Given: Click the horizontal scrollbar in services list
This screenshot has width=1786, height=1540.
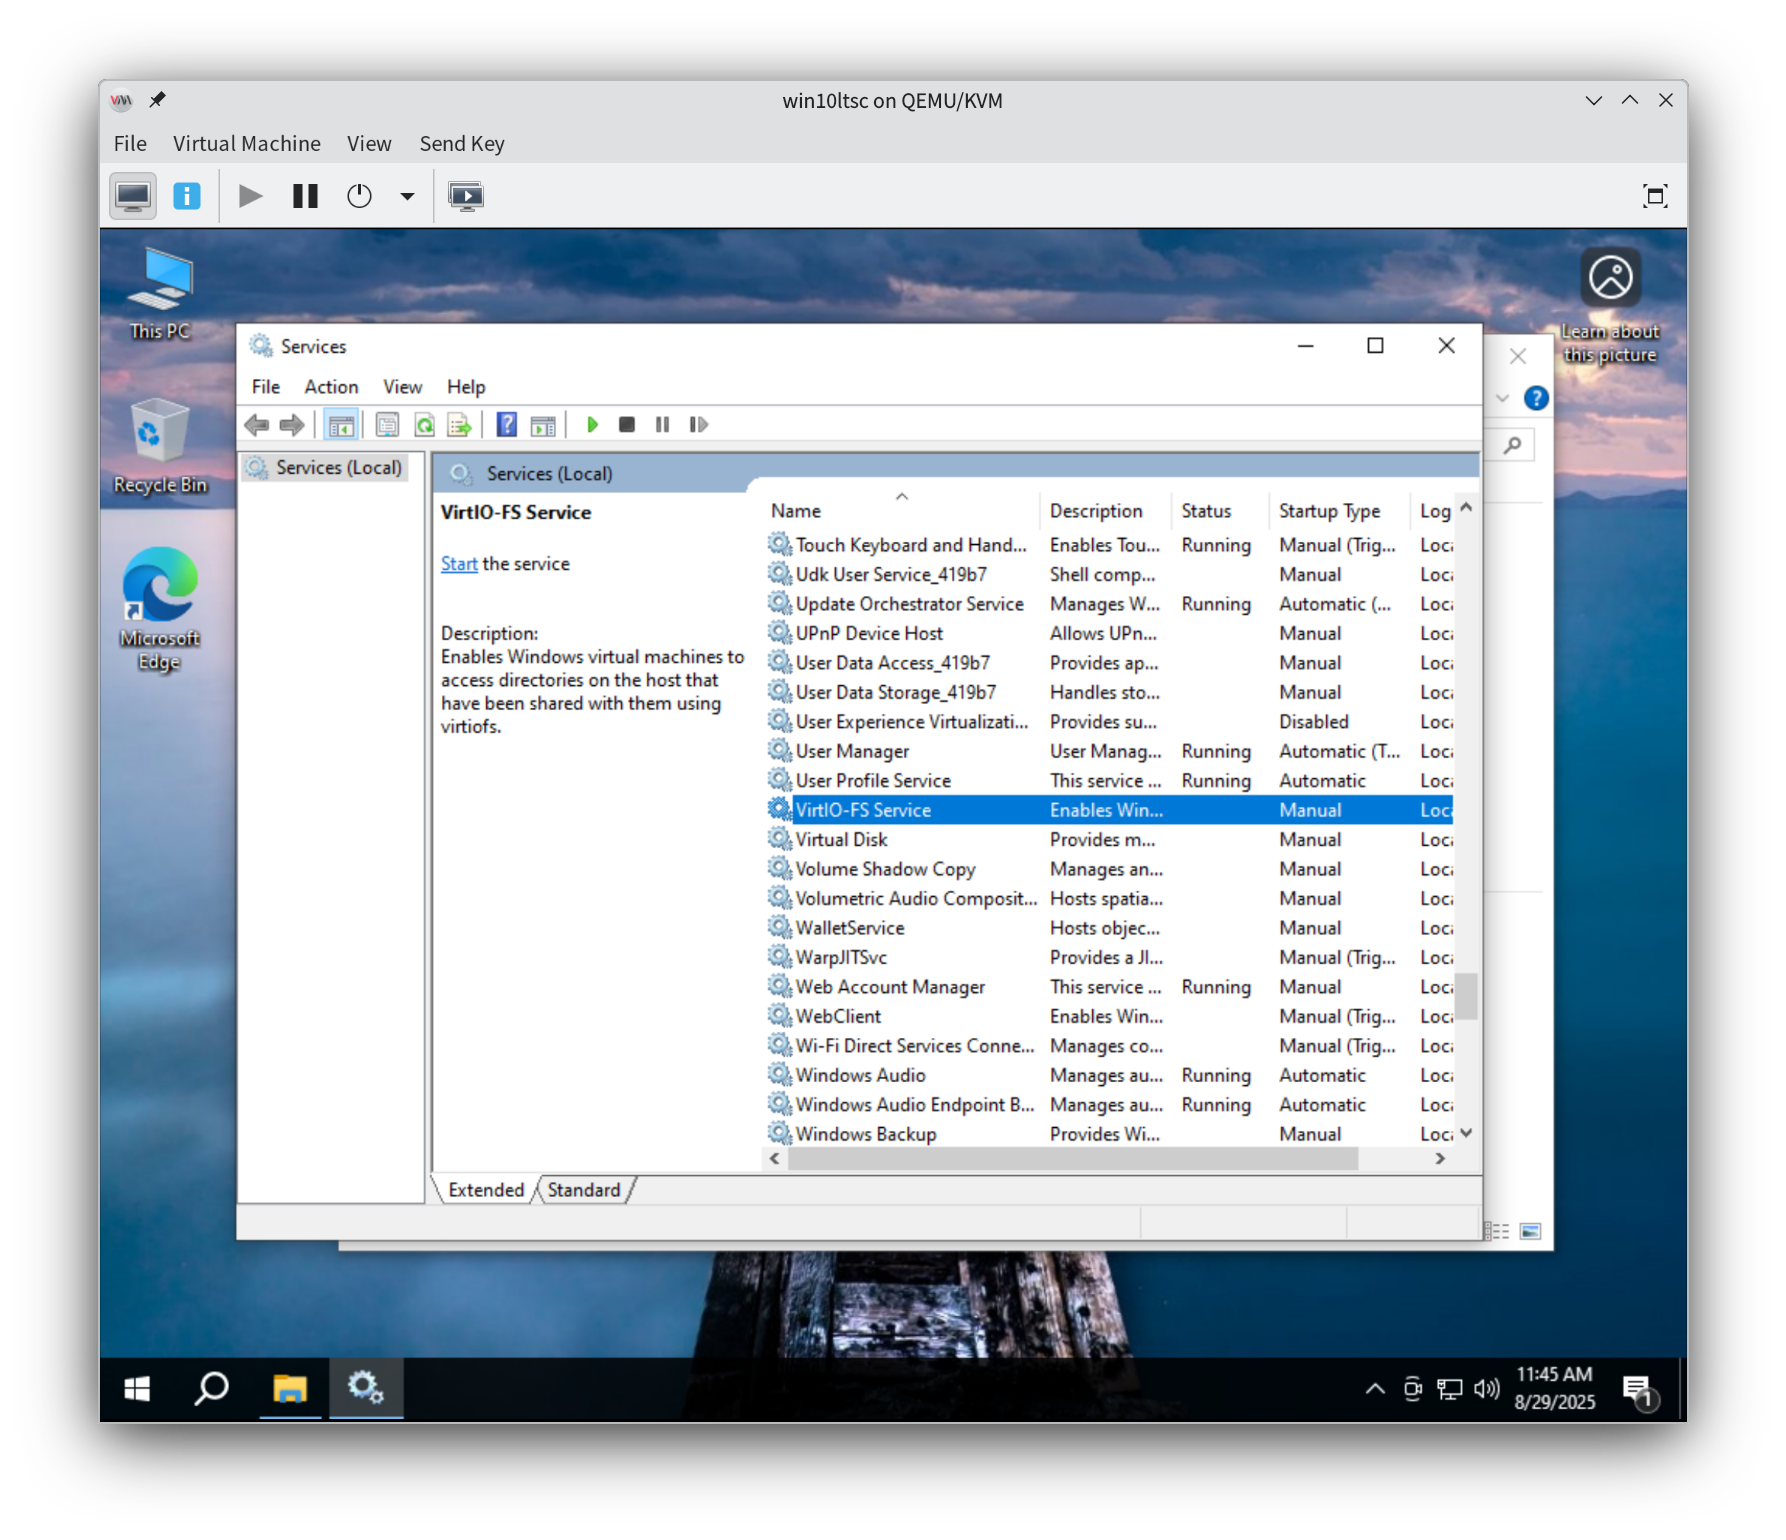Looking at the screenshot, I should coord(1072,1158).
